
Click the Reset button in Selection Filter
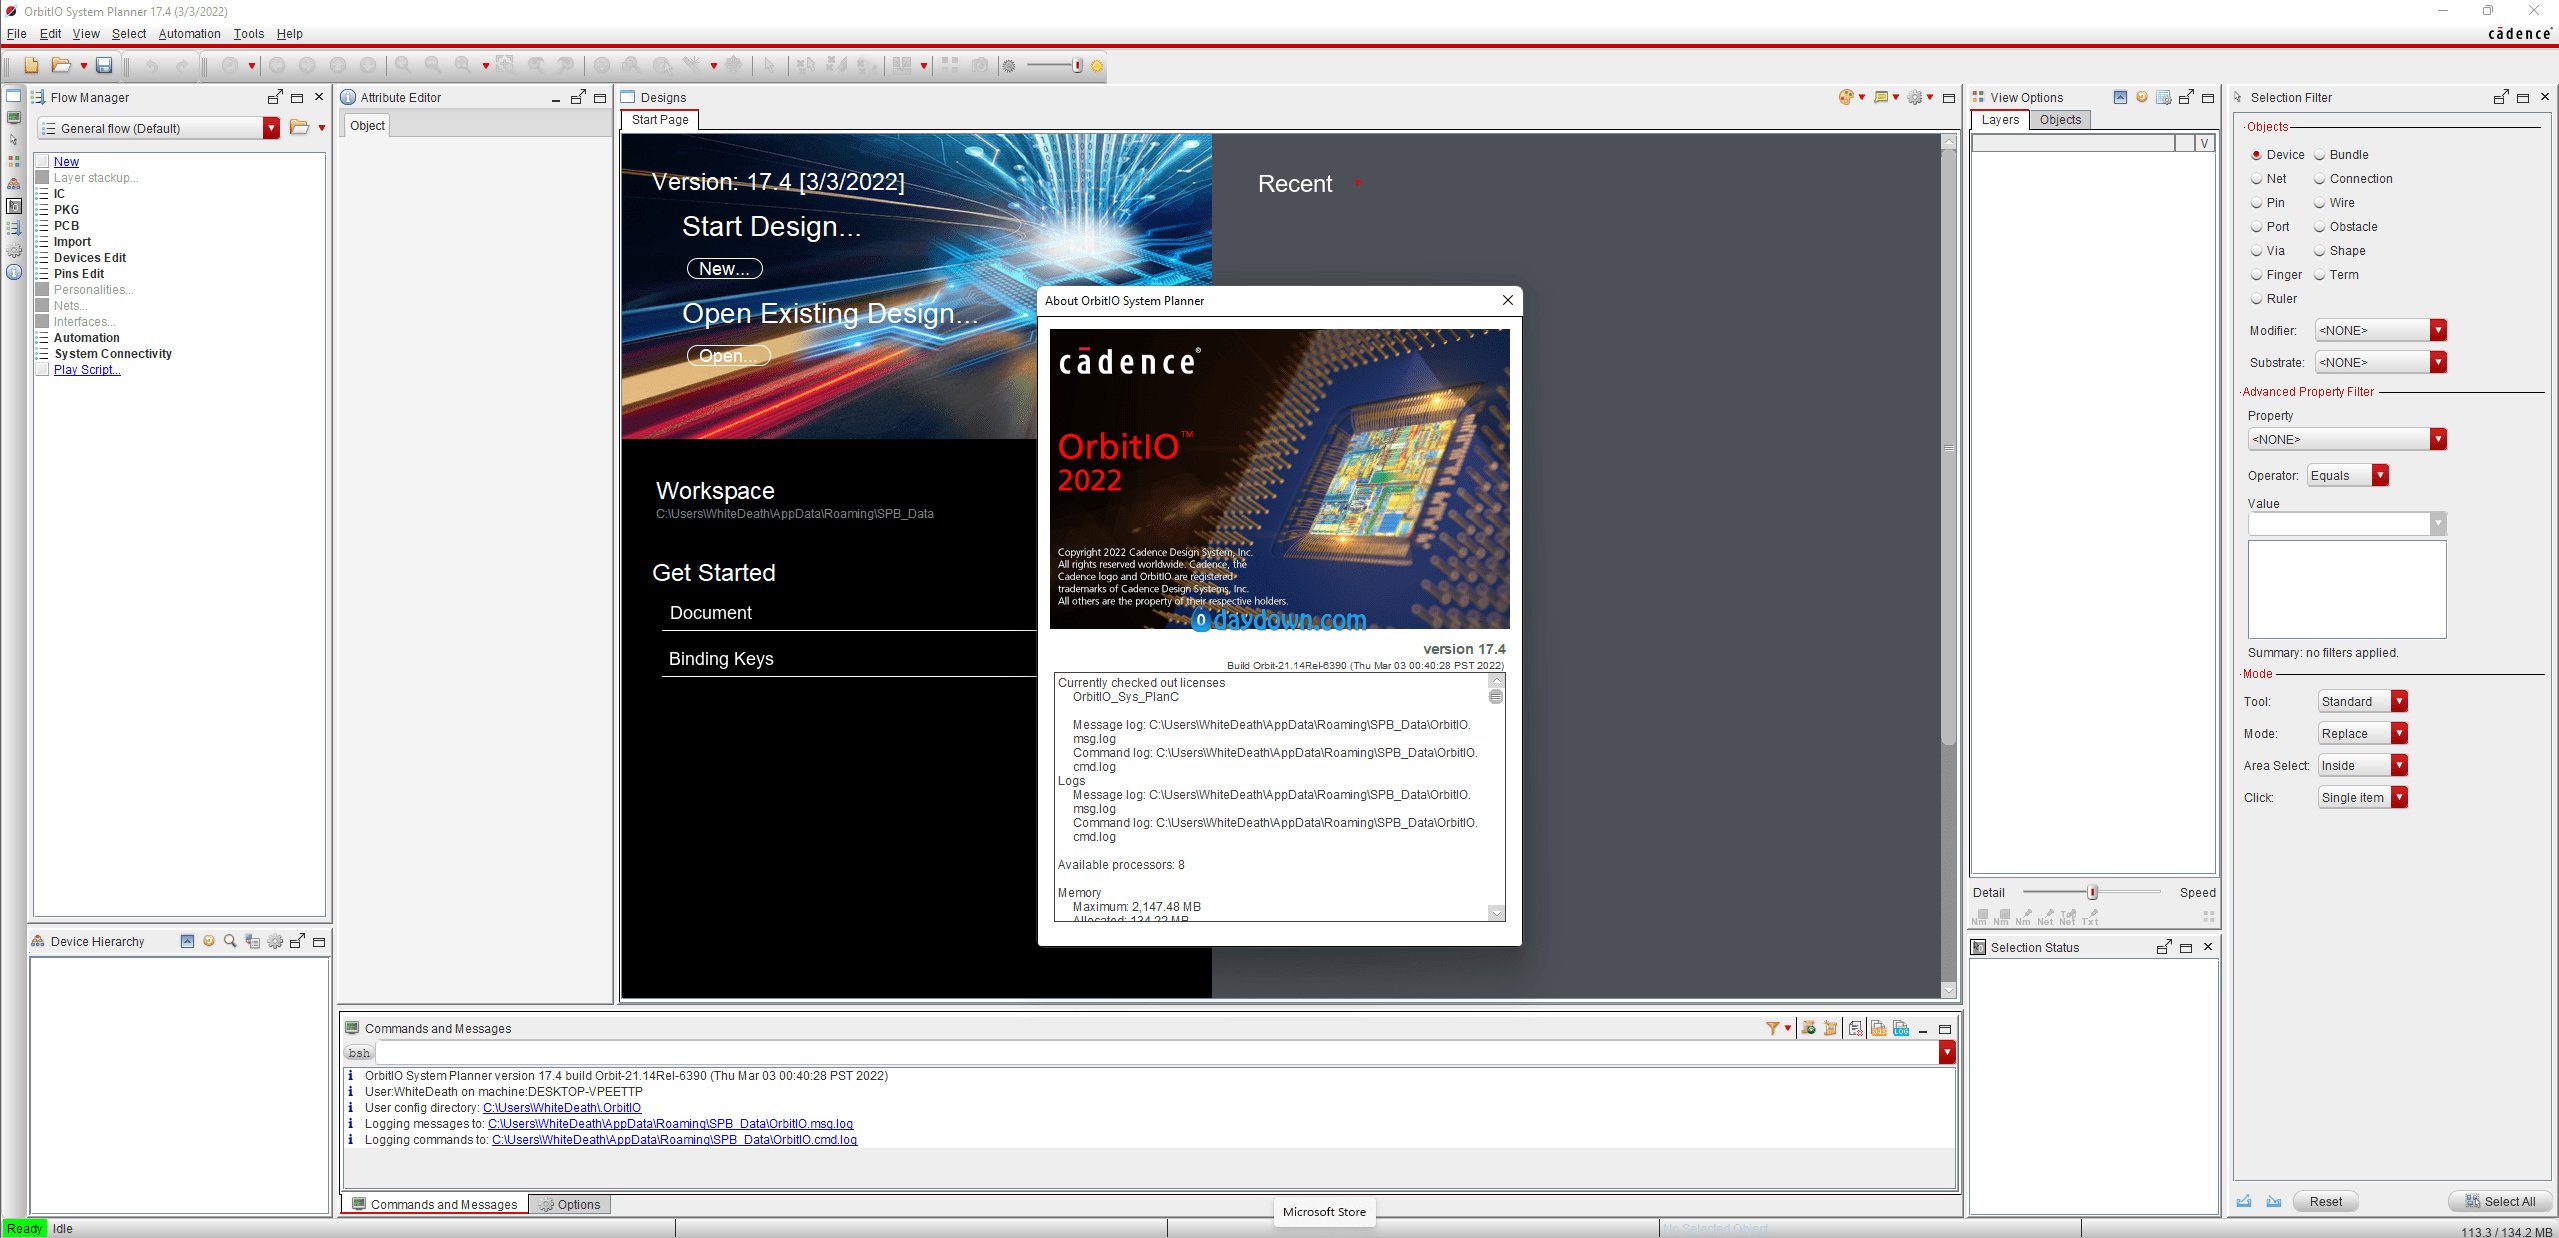pyautogui.click(x=2325, y=1201)
